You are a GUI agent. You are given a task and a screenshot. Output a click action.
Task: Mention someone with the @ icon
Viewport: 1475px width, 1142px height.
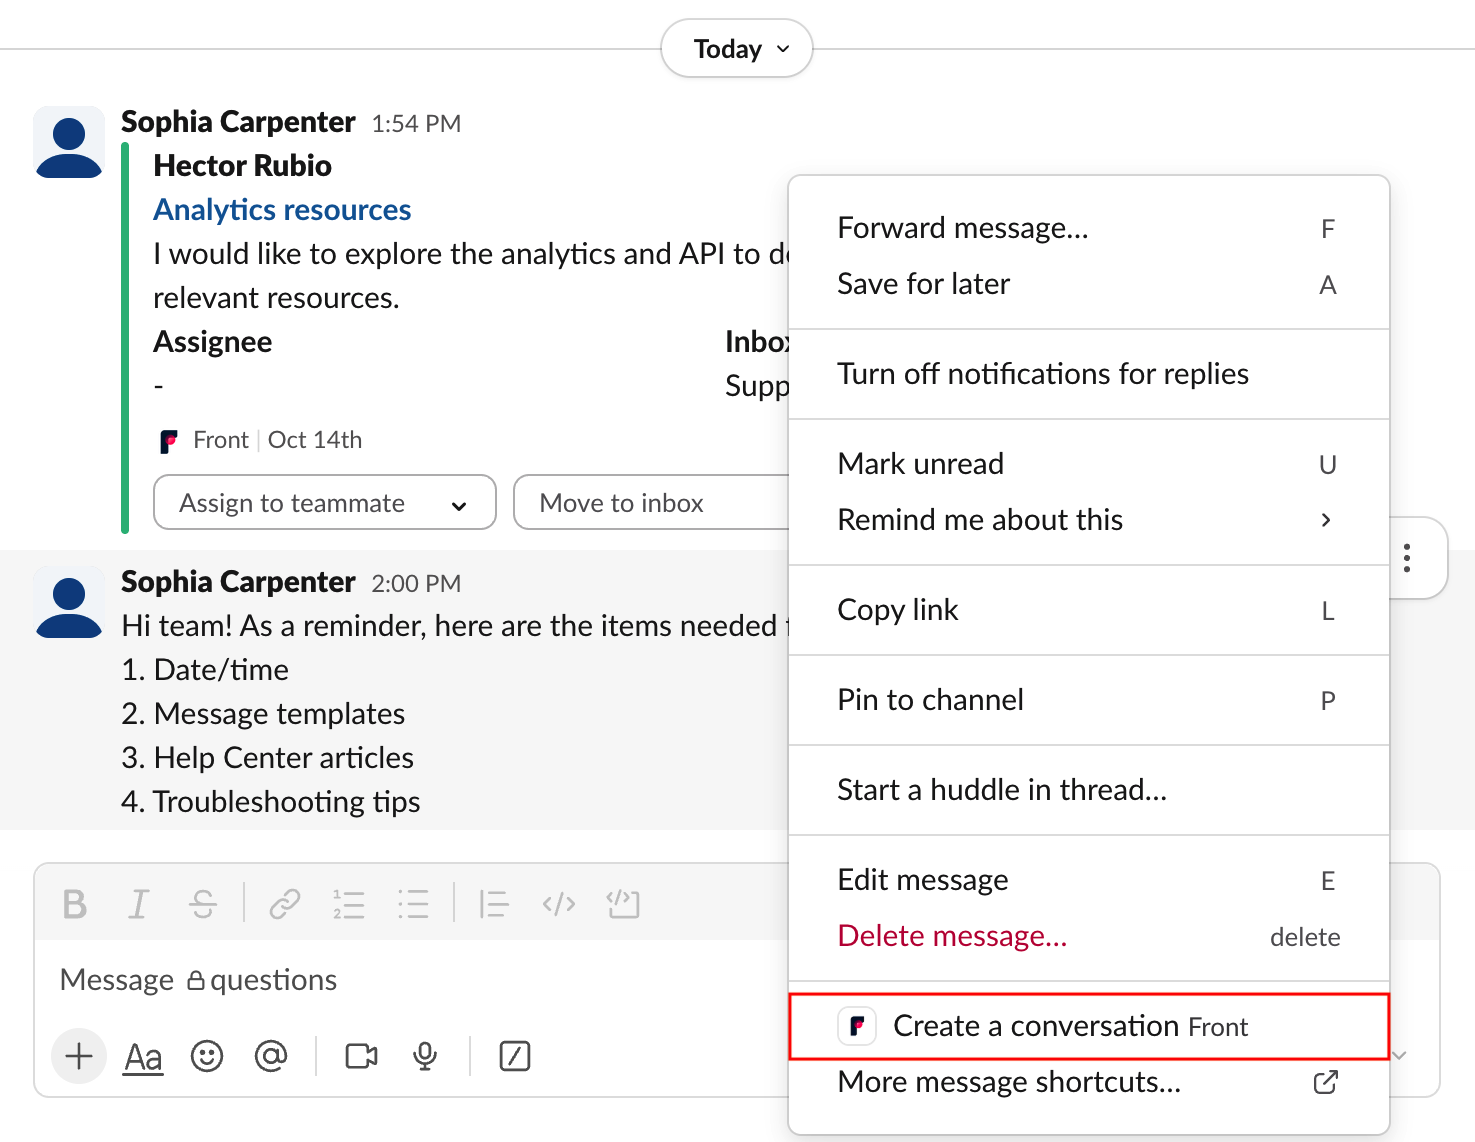(x=271, y=1056)
